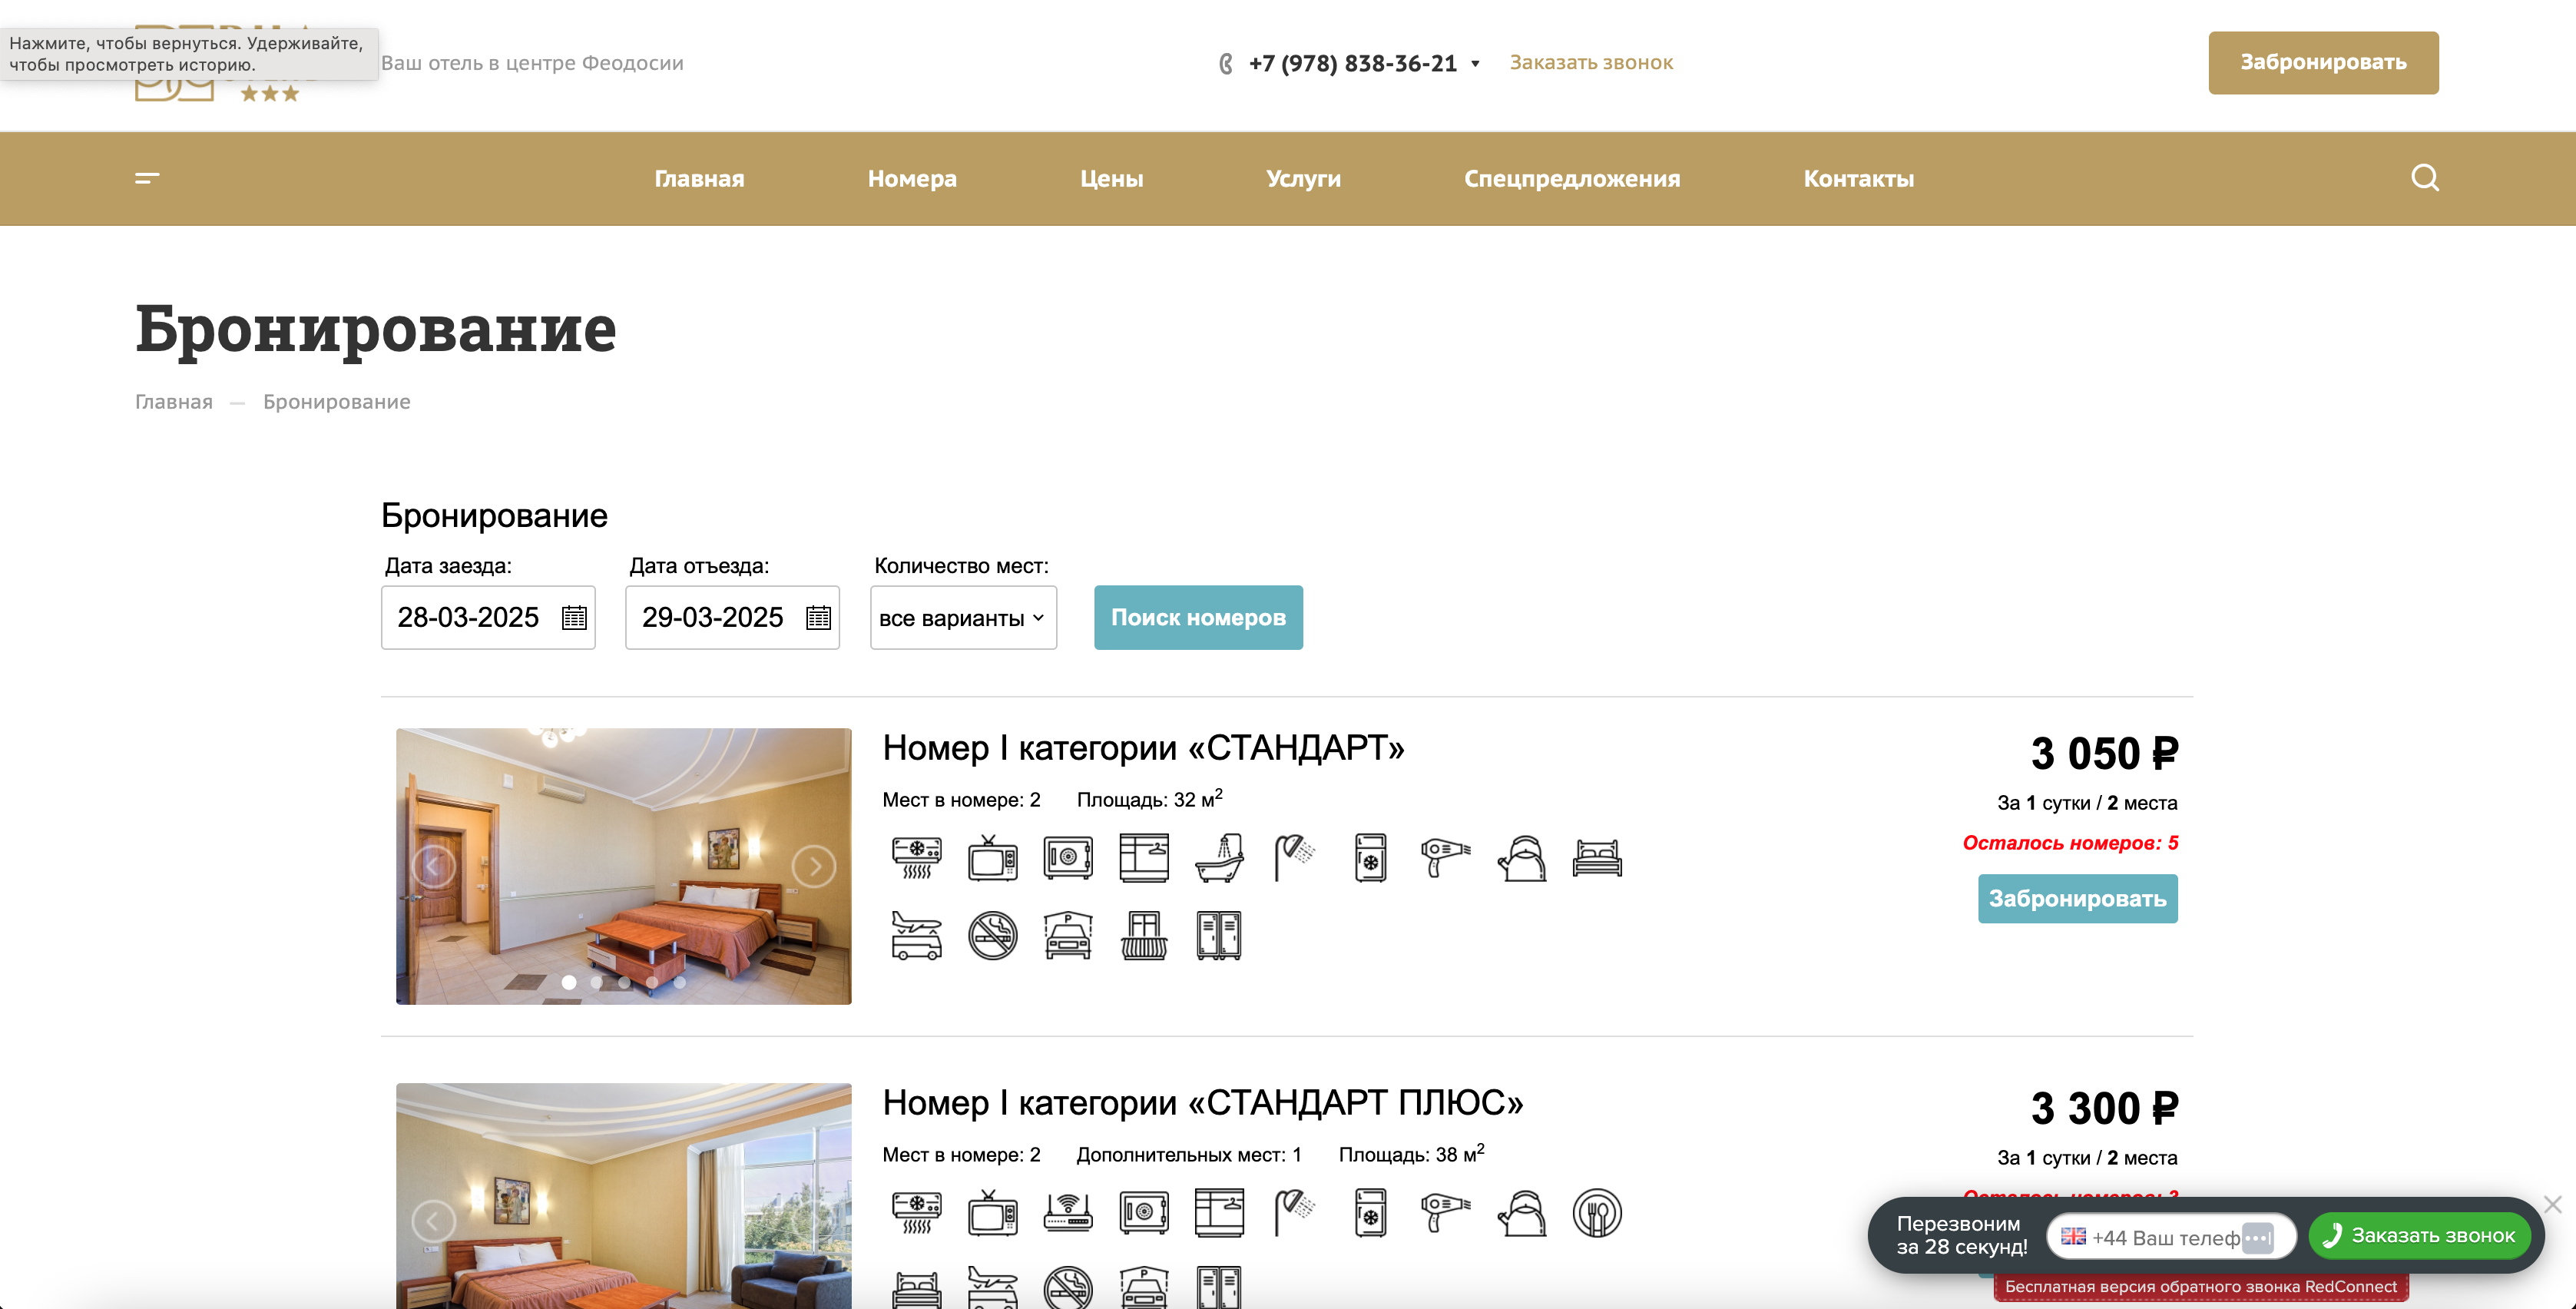Click the price '3 050 ₽'
Viewport: 2576px width, 1309px height.
2104,753
